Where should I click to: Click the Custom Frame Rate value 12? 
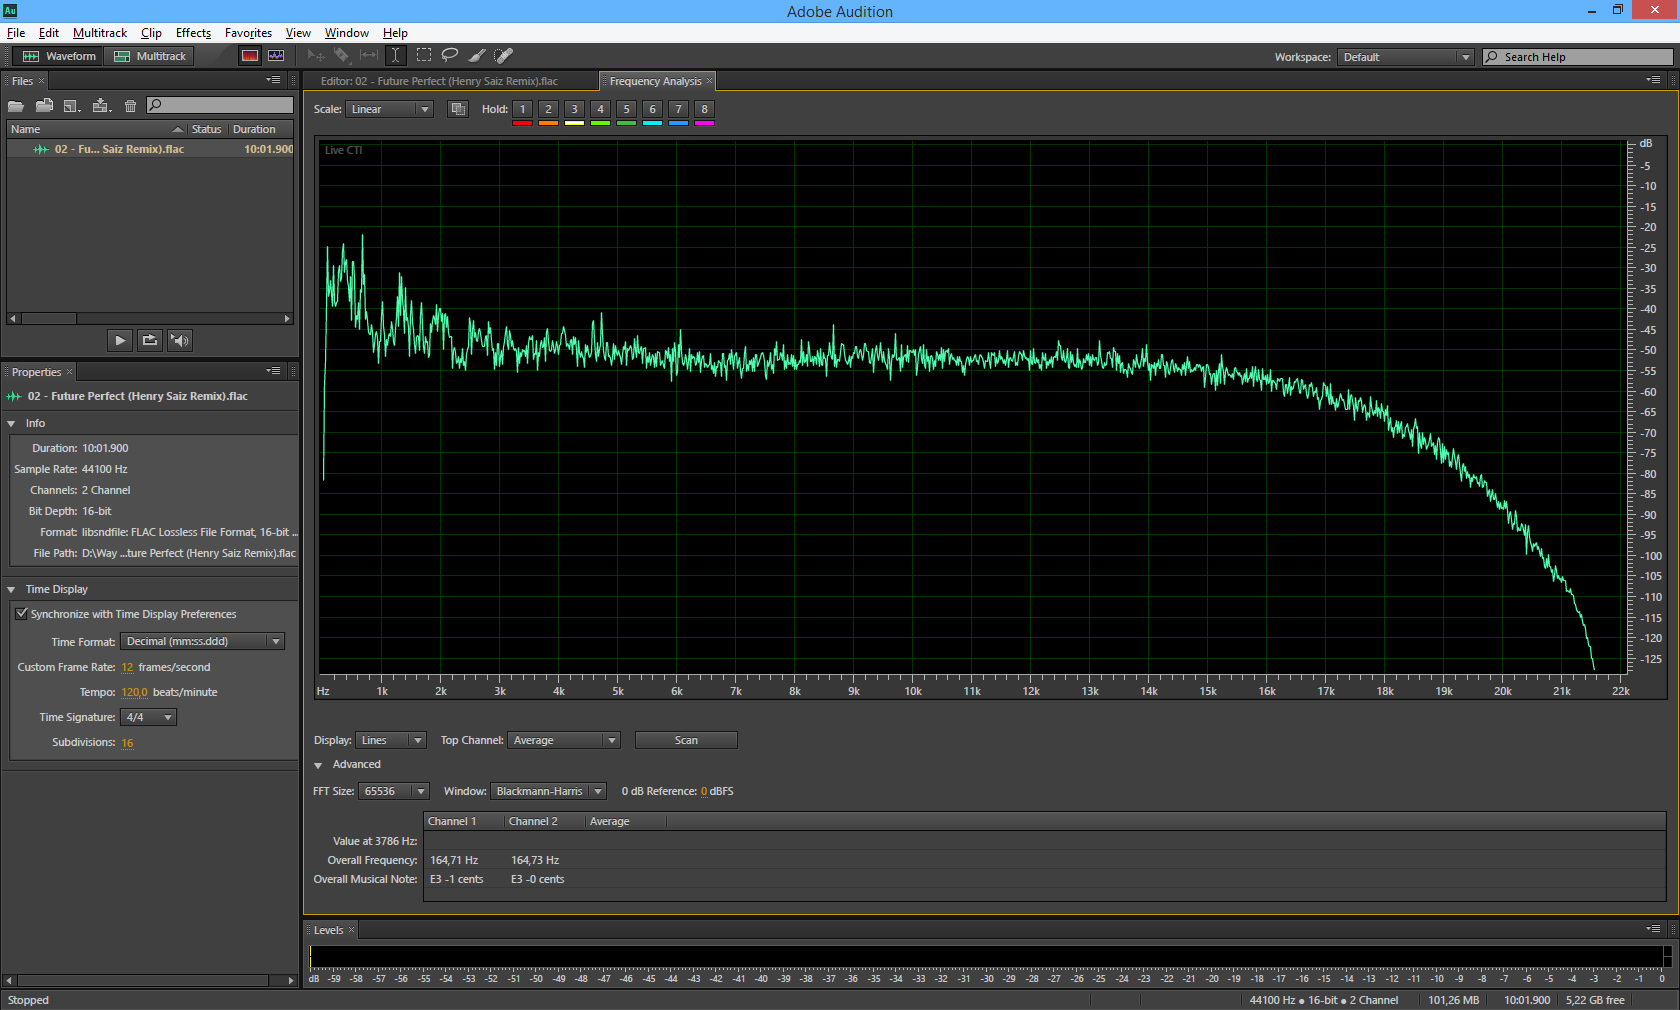pyautogui.click(x=127, y=667)
